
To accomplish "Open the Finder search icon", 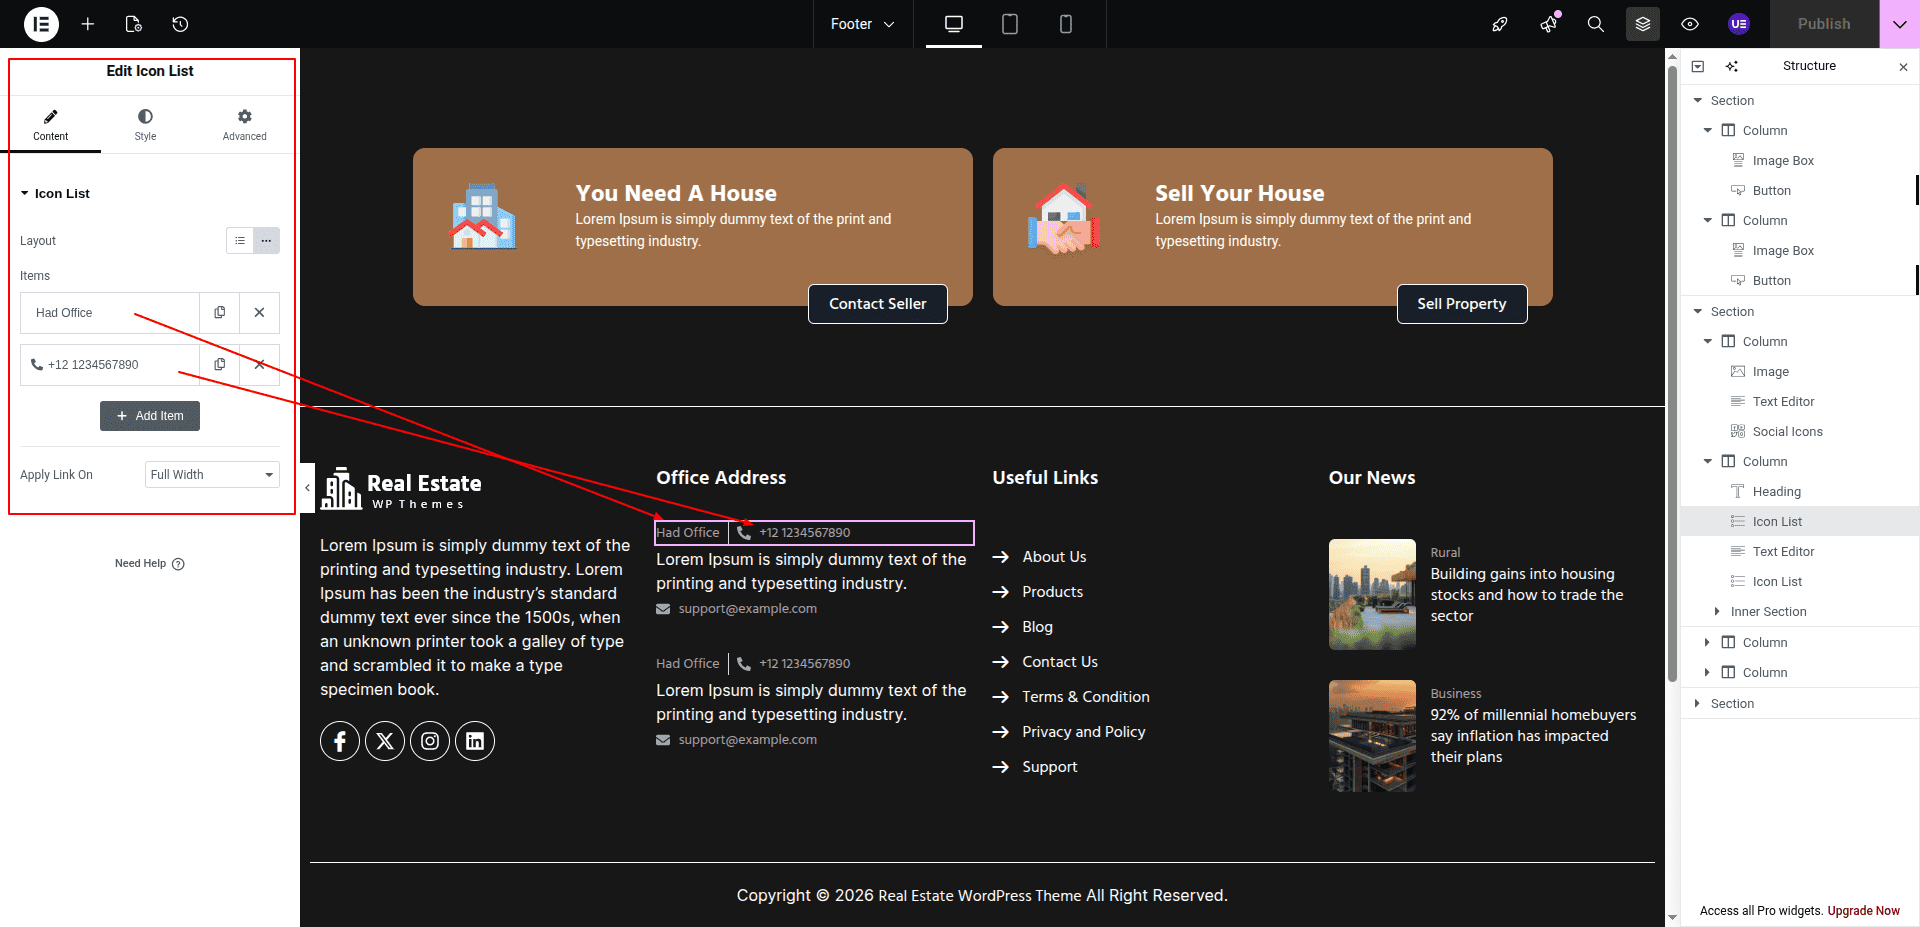I will (x=1595, y=24).
